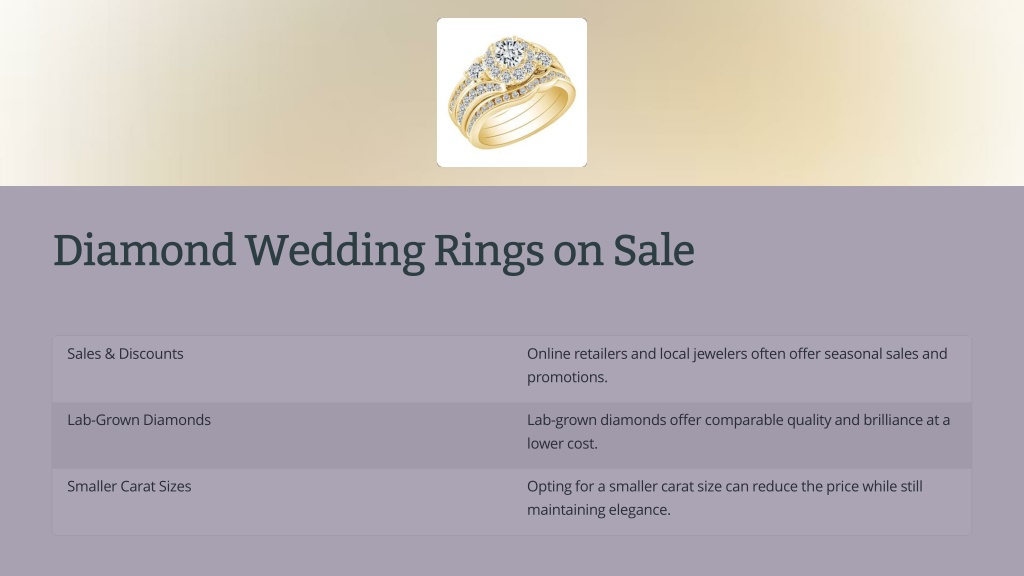1024x576 pixels.
Task: Click the word Wedding in the title
Action: tap(334, 251)
